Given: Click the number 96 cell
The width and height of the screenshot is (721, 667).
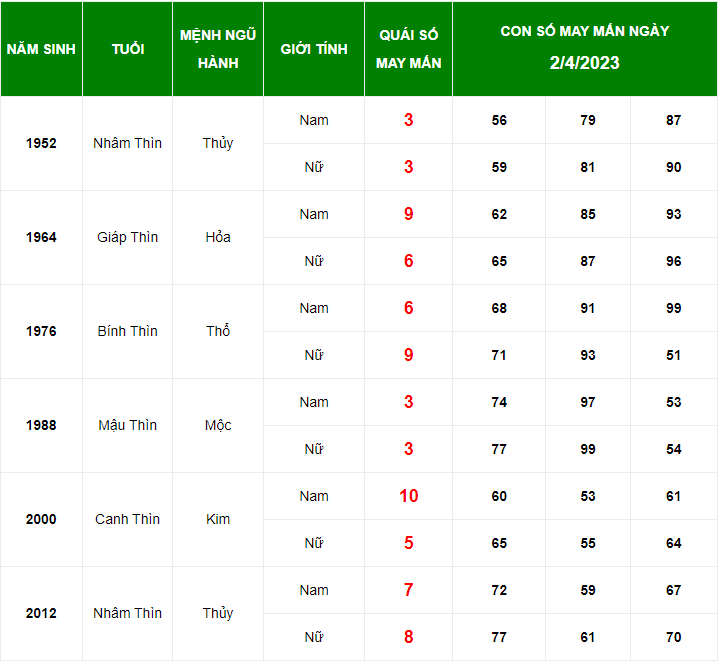Looking at the screenshot, I should (673, 262).
